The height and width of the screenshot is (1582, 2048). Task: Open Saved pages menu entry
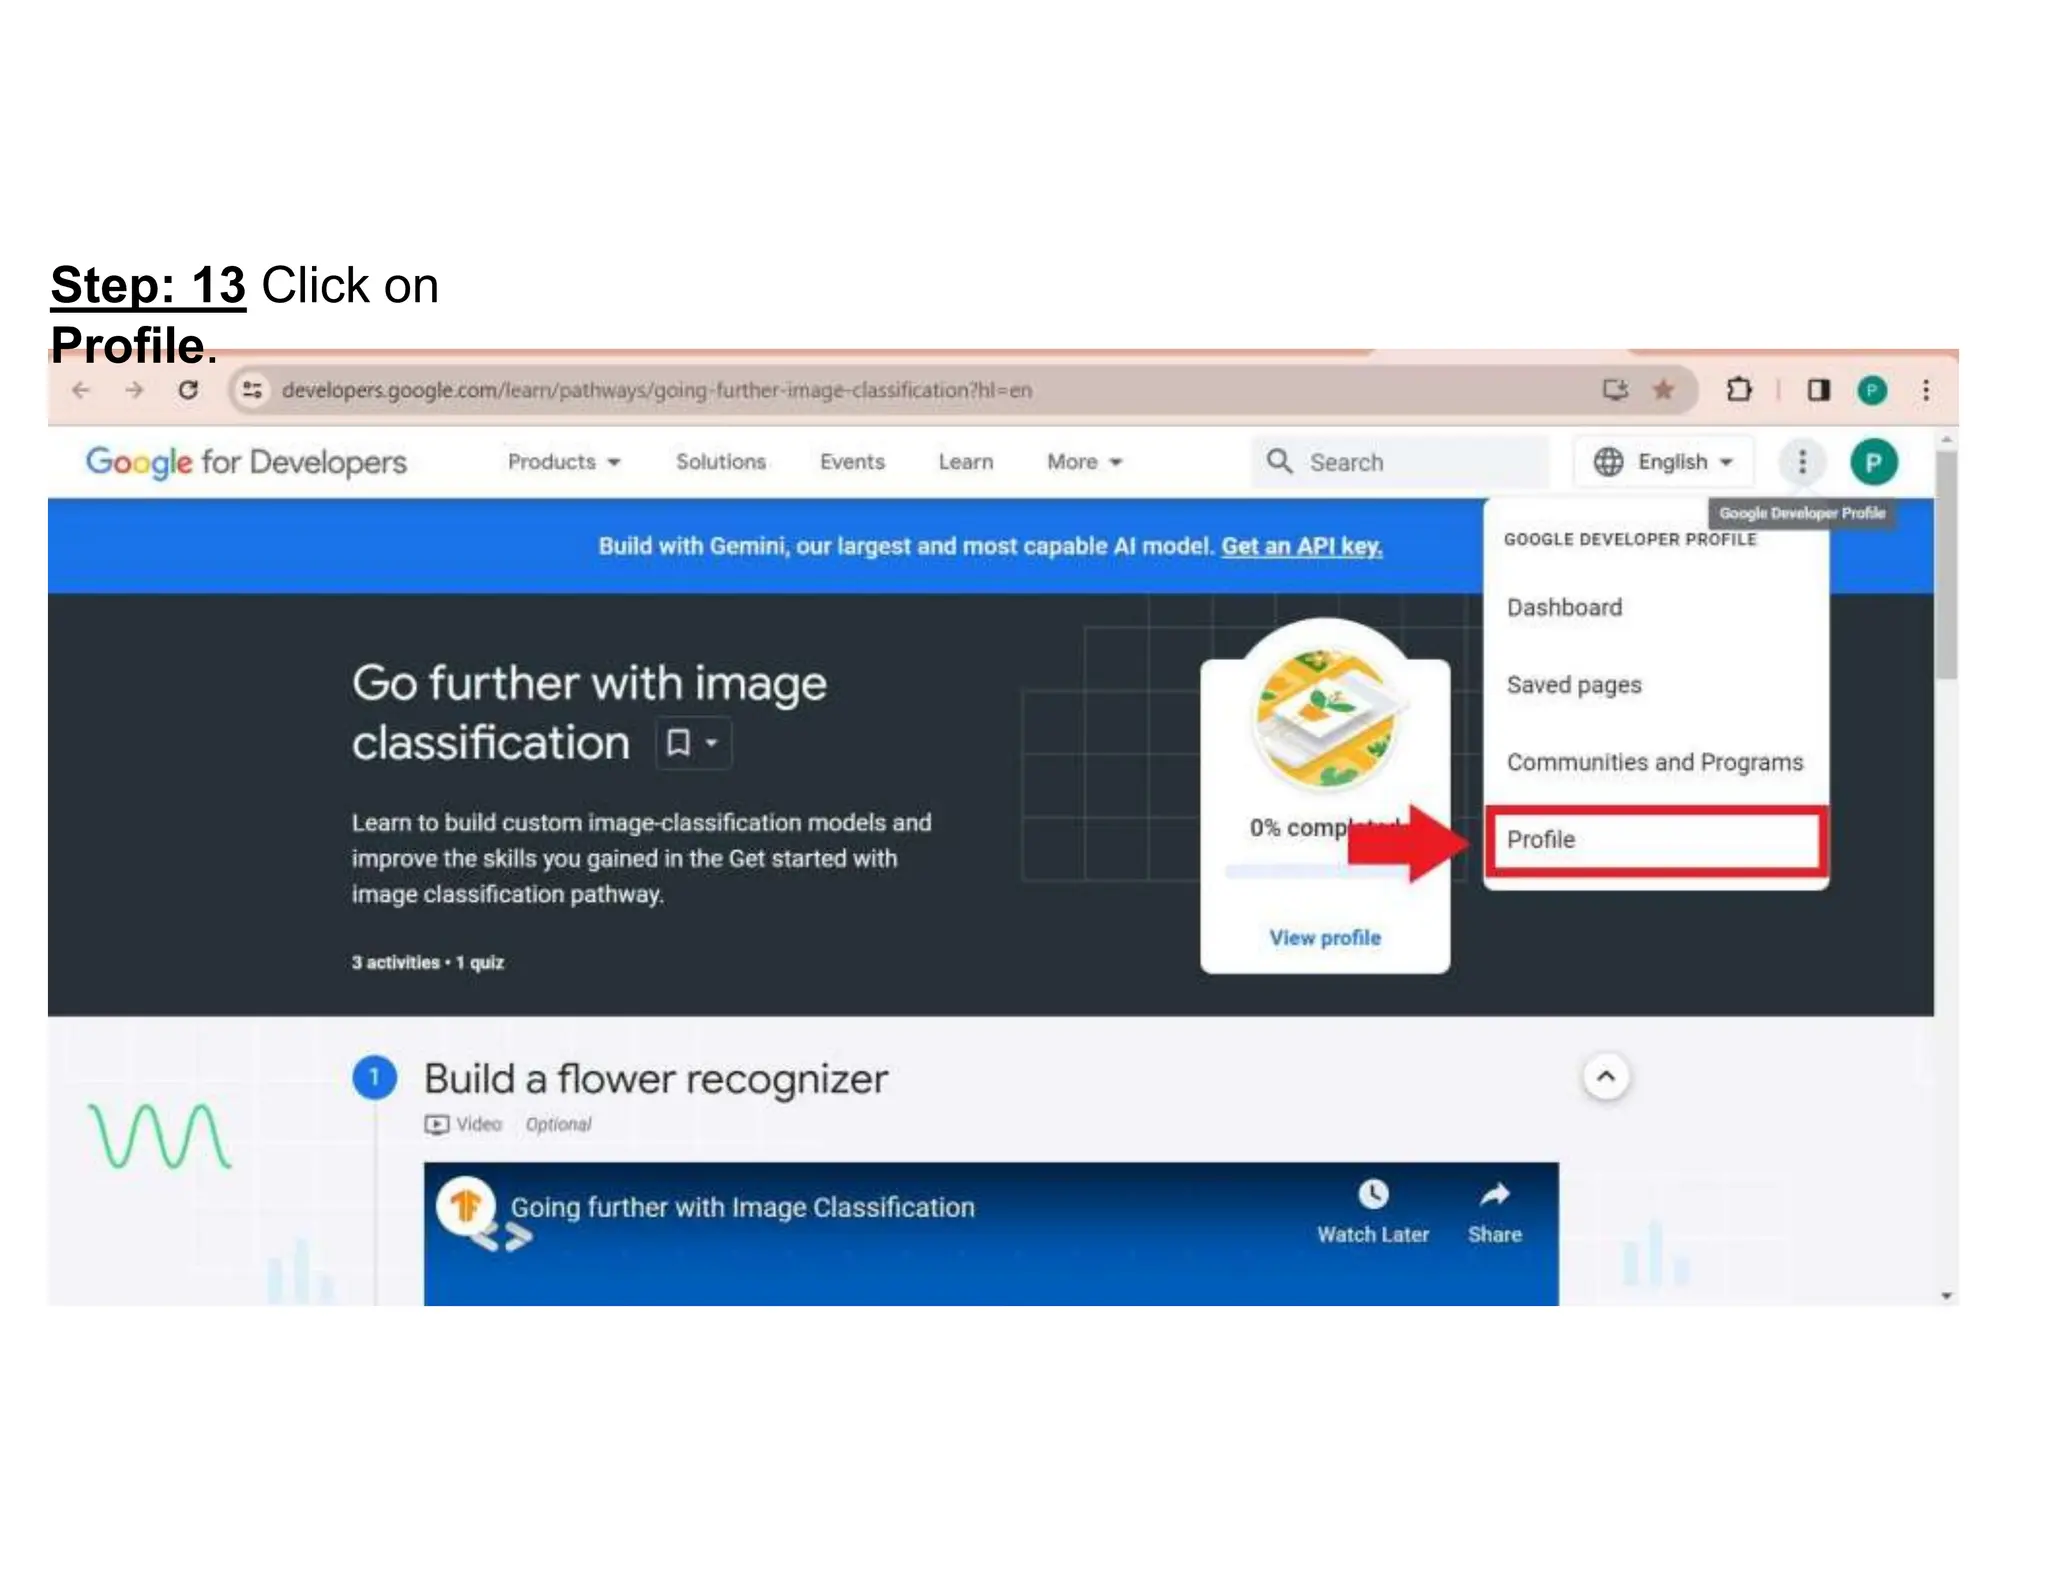point(1574,685)
